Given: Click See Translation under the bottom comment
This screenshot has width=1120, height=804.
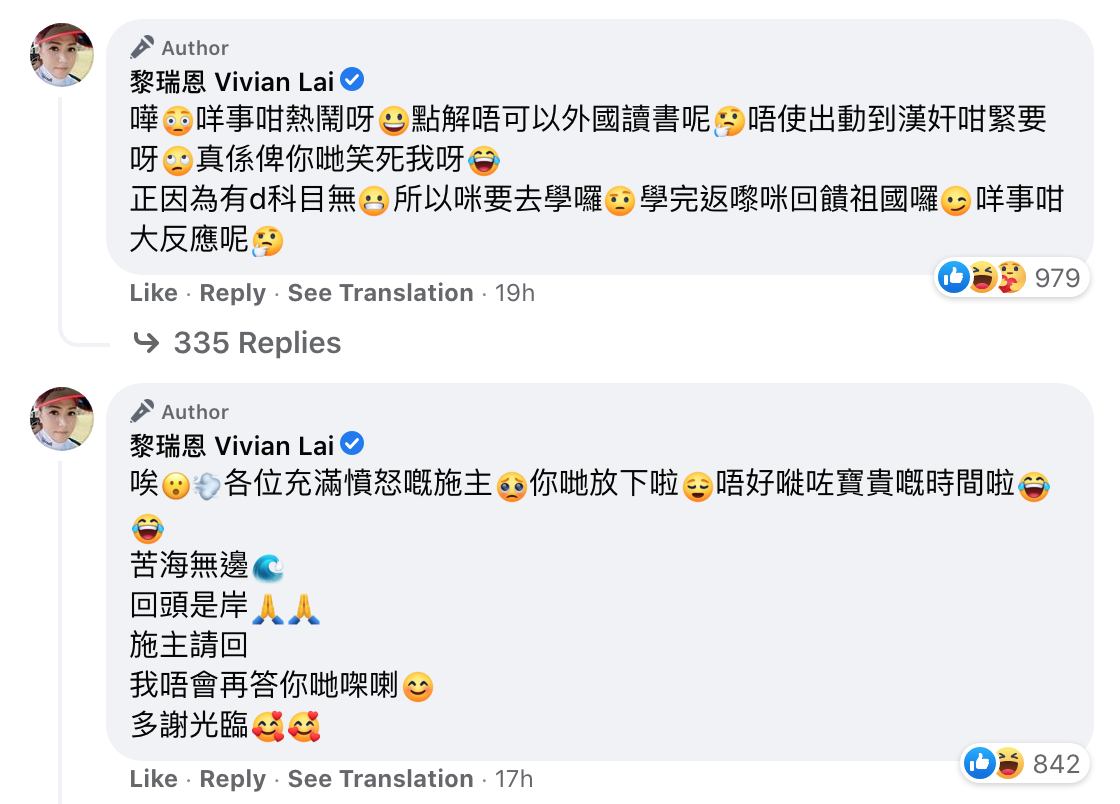Looking at the screenshot, I should coord(380,779).
